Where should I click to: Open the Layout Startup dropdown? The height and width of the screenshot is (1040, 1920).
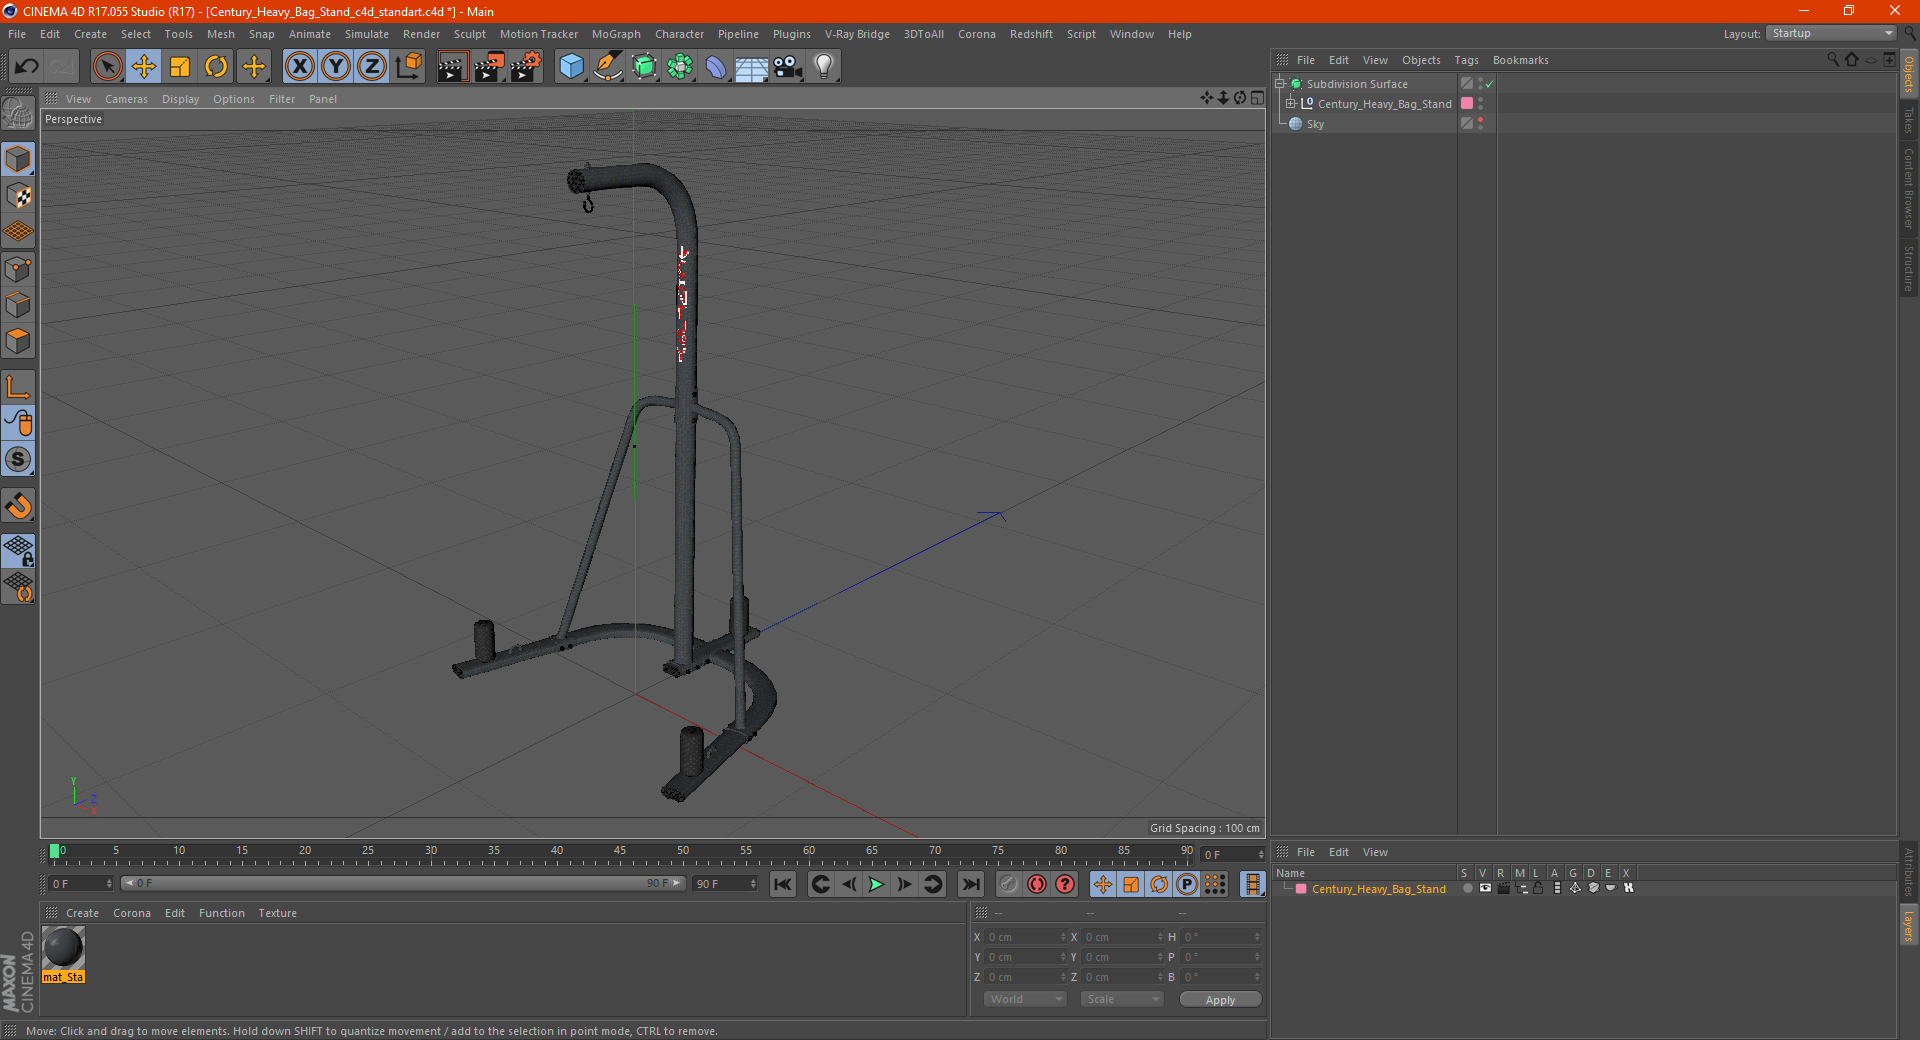[1832, 33]
